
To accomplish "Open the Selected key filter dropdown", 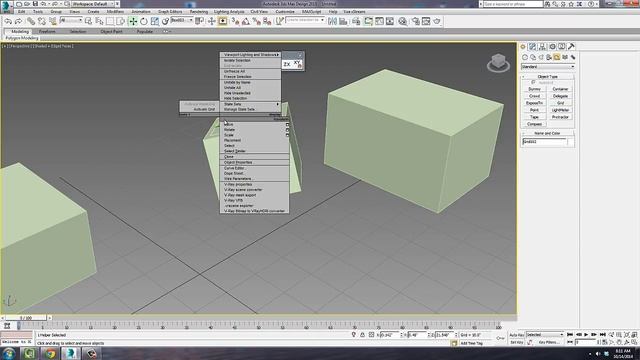I will [x=544, y=335].
